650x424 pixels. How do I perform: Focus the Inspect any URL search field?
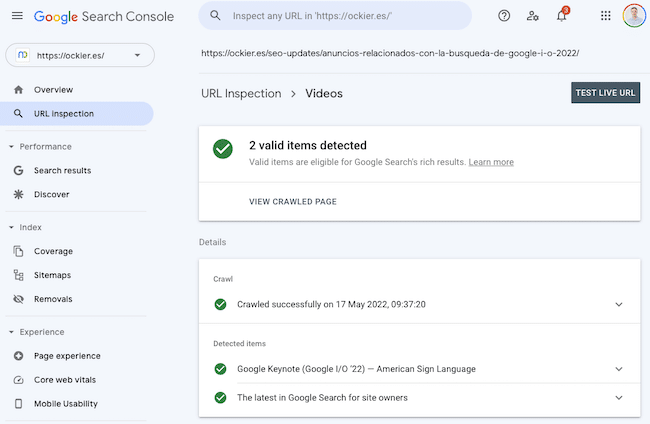coord(335,16)
